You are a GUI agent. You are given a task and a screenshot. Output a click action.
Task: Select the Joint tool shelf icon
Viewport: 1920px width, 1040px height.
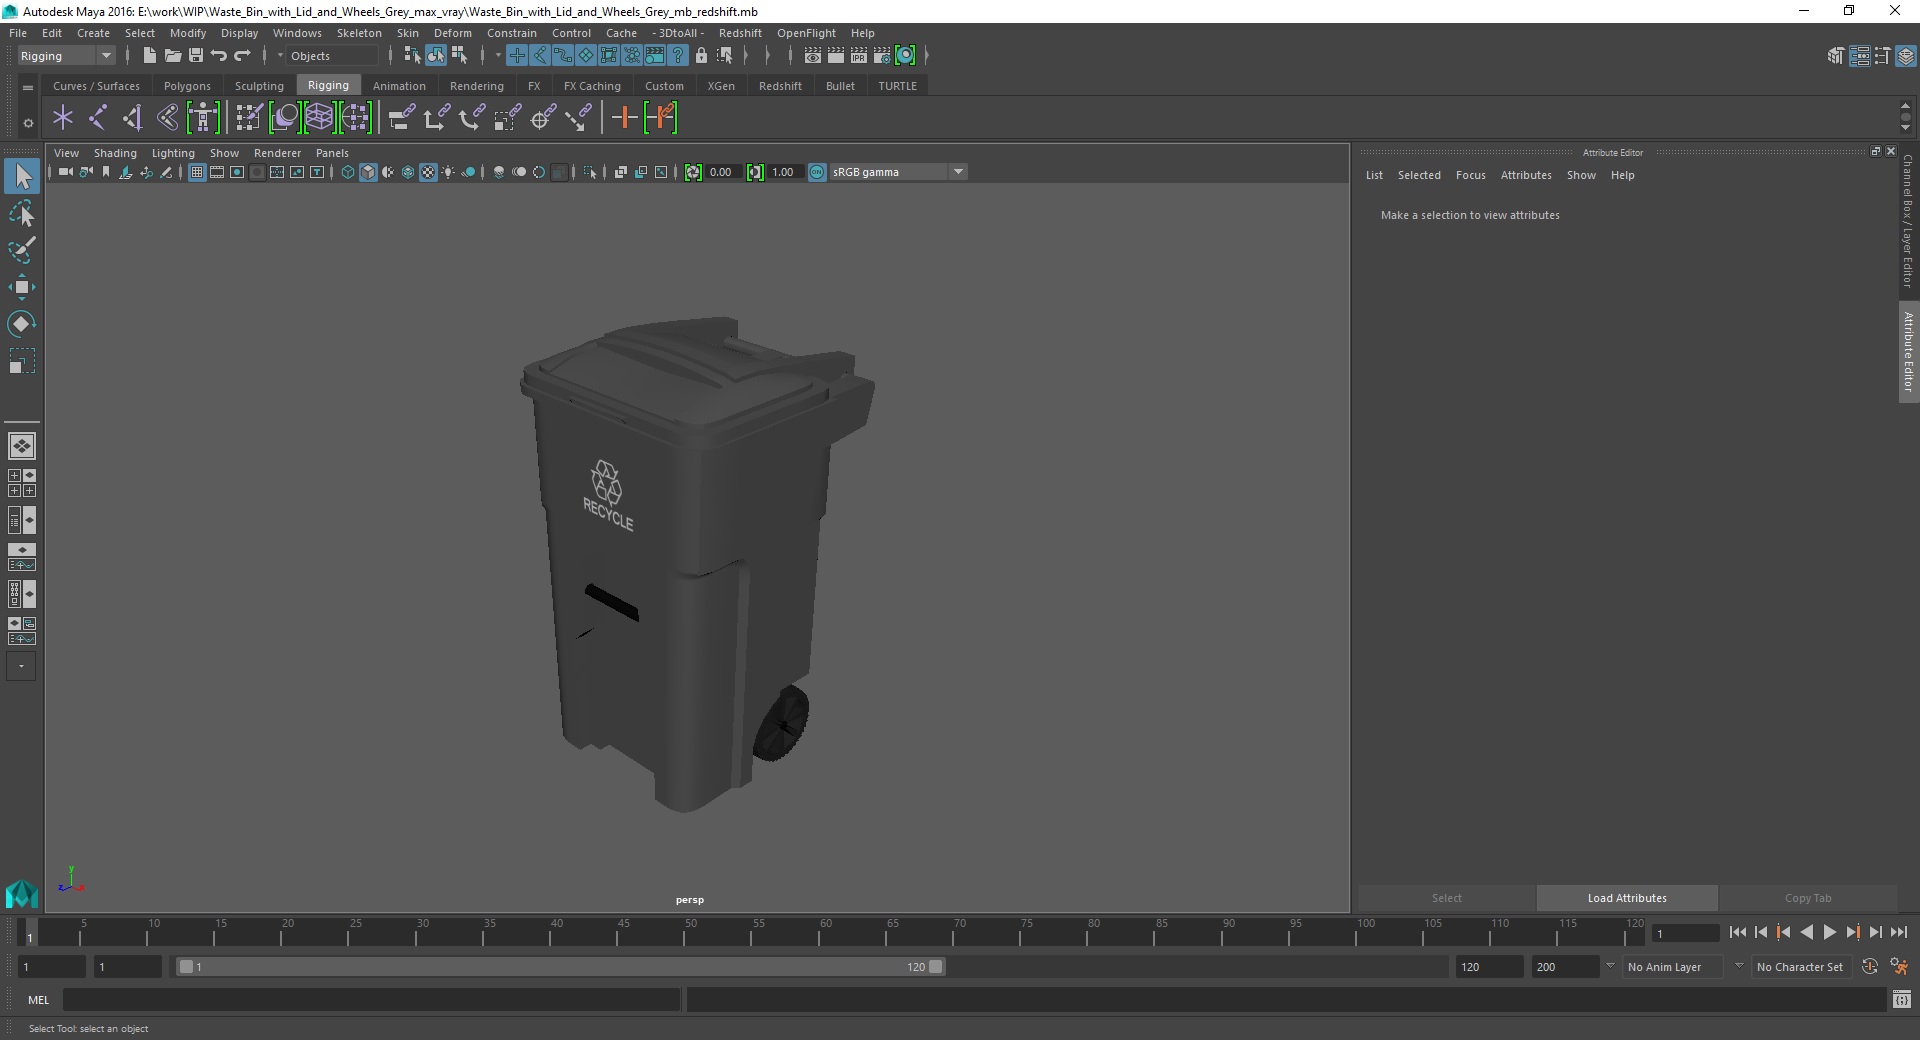pyautogui.click(x=98, y=118)
